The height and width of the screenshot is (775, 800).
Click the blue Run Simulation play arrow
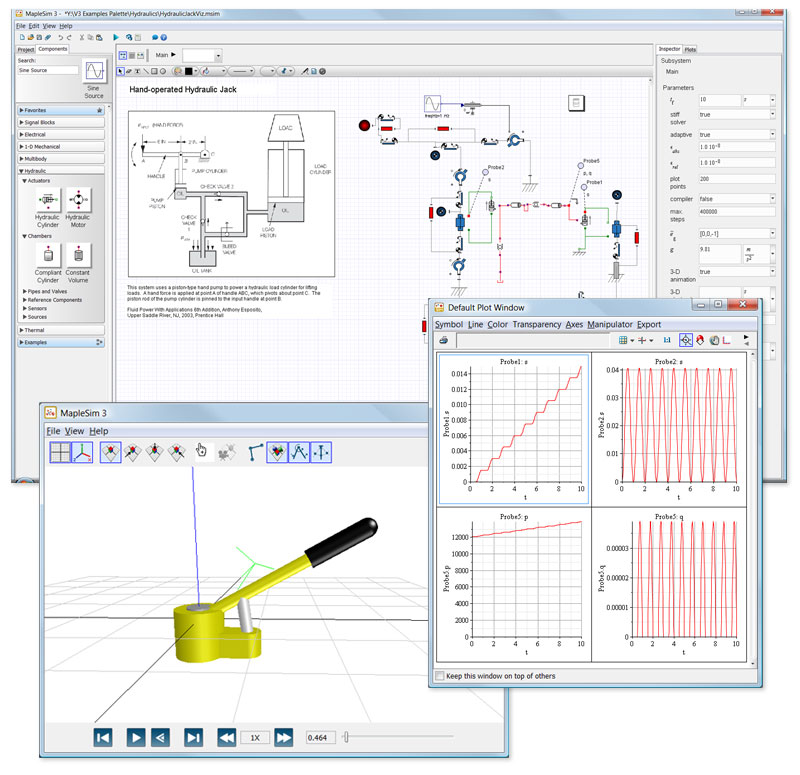[116, 37]
